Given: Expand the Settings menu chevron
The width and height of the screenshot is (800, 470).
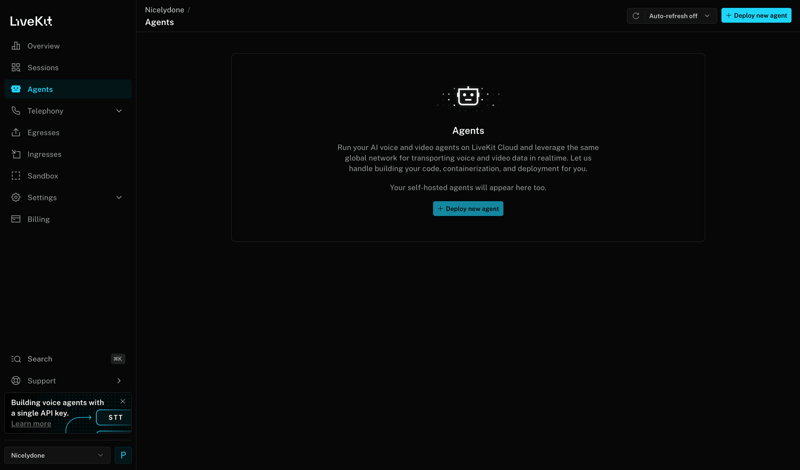Looking at the screenshot, I should click(x=119, y=197).
